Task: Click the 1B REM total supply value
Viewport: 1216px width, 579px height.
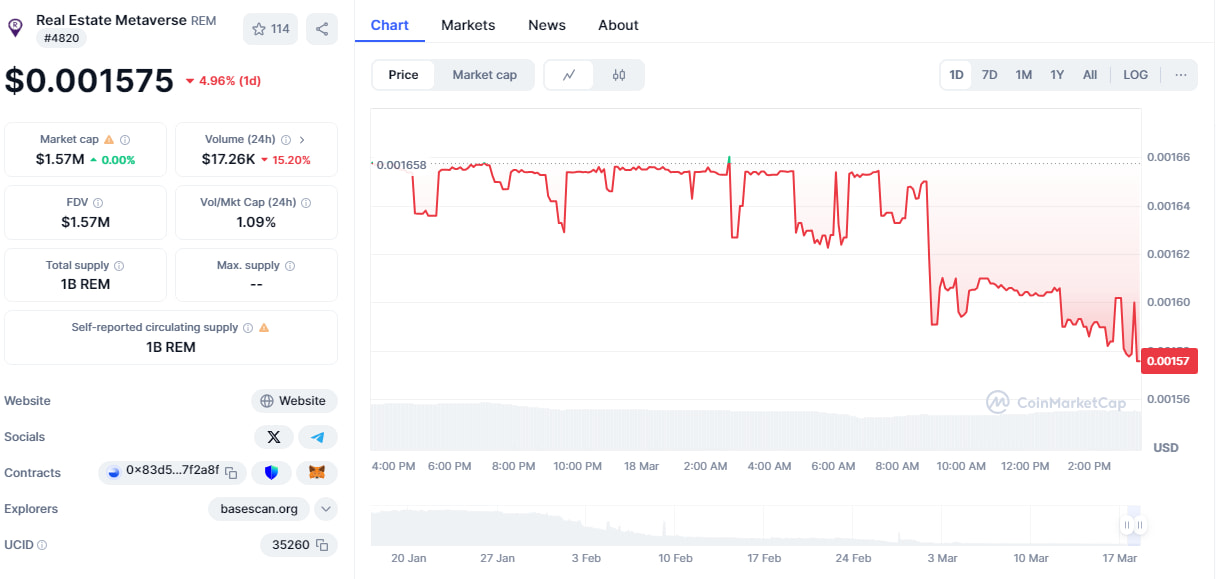Action: click(x=86, y=284)
